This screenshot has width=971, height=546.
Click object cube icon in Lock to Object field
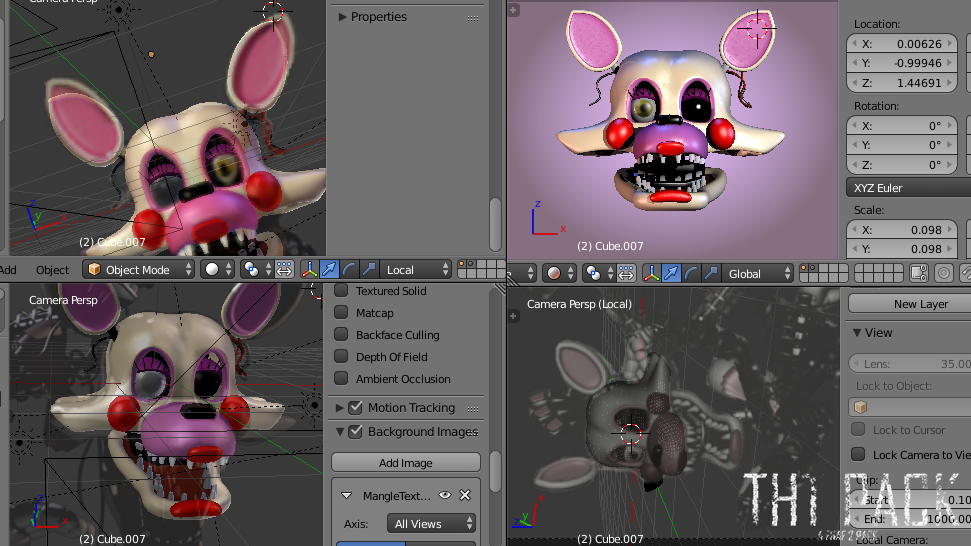click(x=860, y=407)
